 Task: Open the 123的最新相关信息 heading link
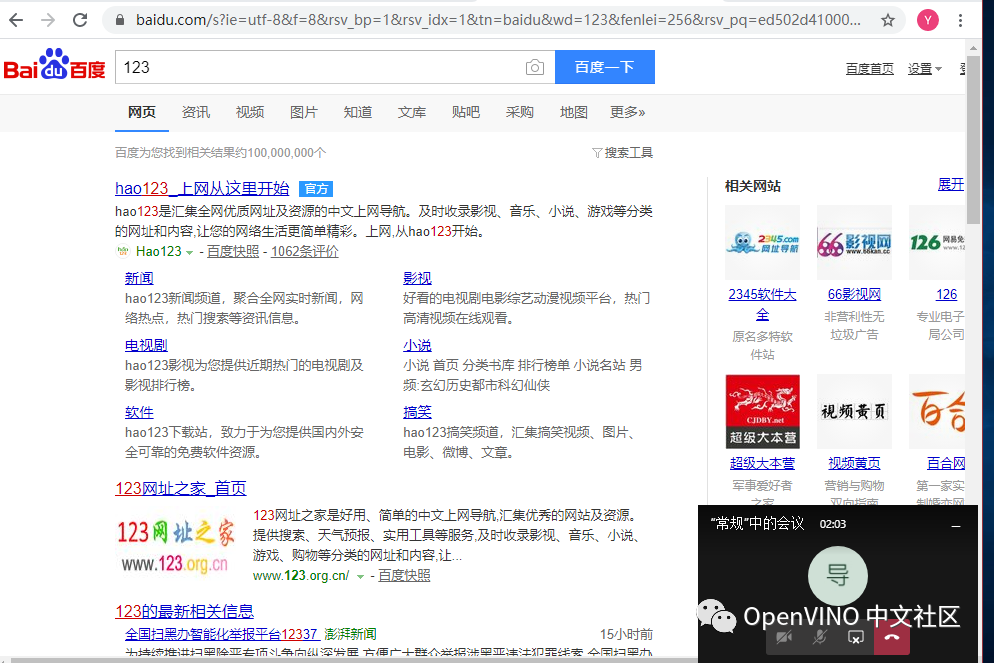(184, 612)
